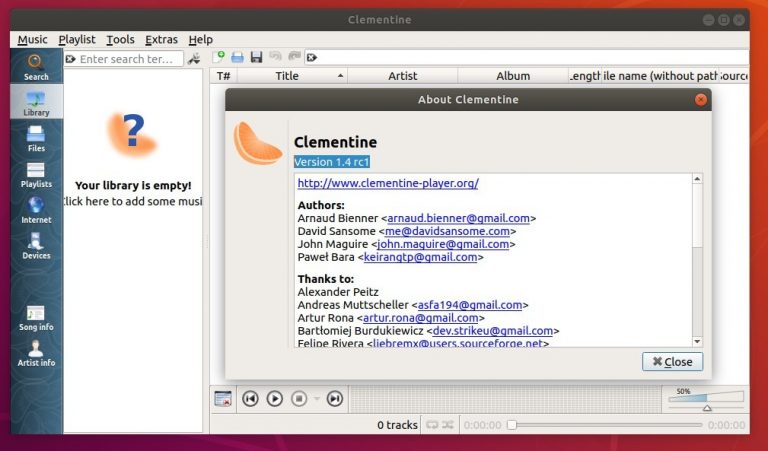The image size is (768, 451).
Task: Click the library search field
Action: pos(123,59)
